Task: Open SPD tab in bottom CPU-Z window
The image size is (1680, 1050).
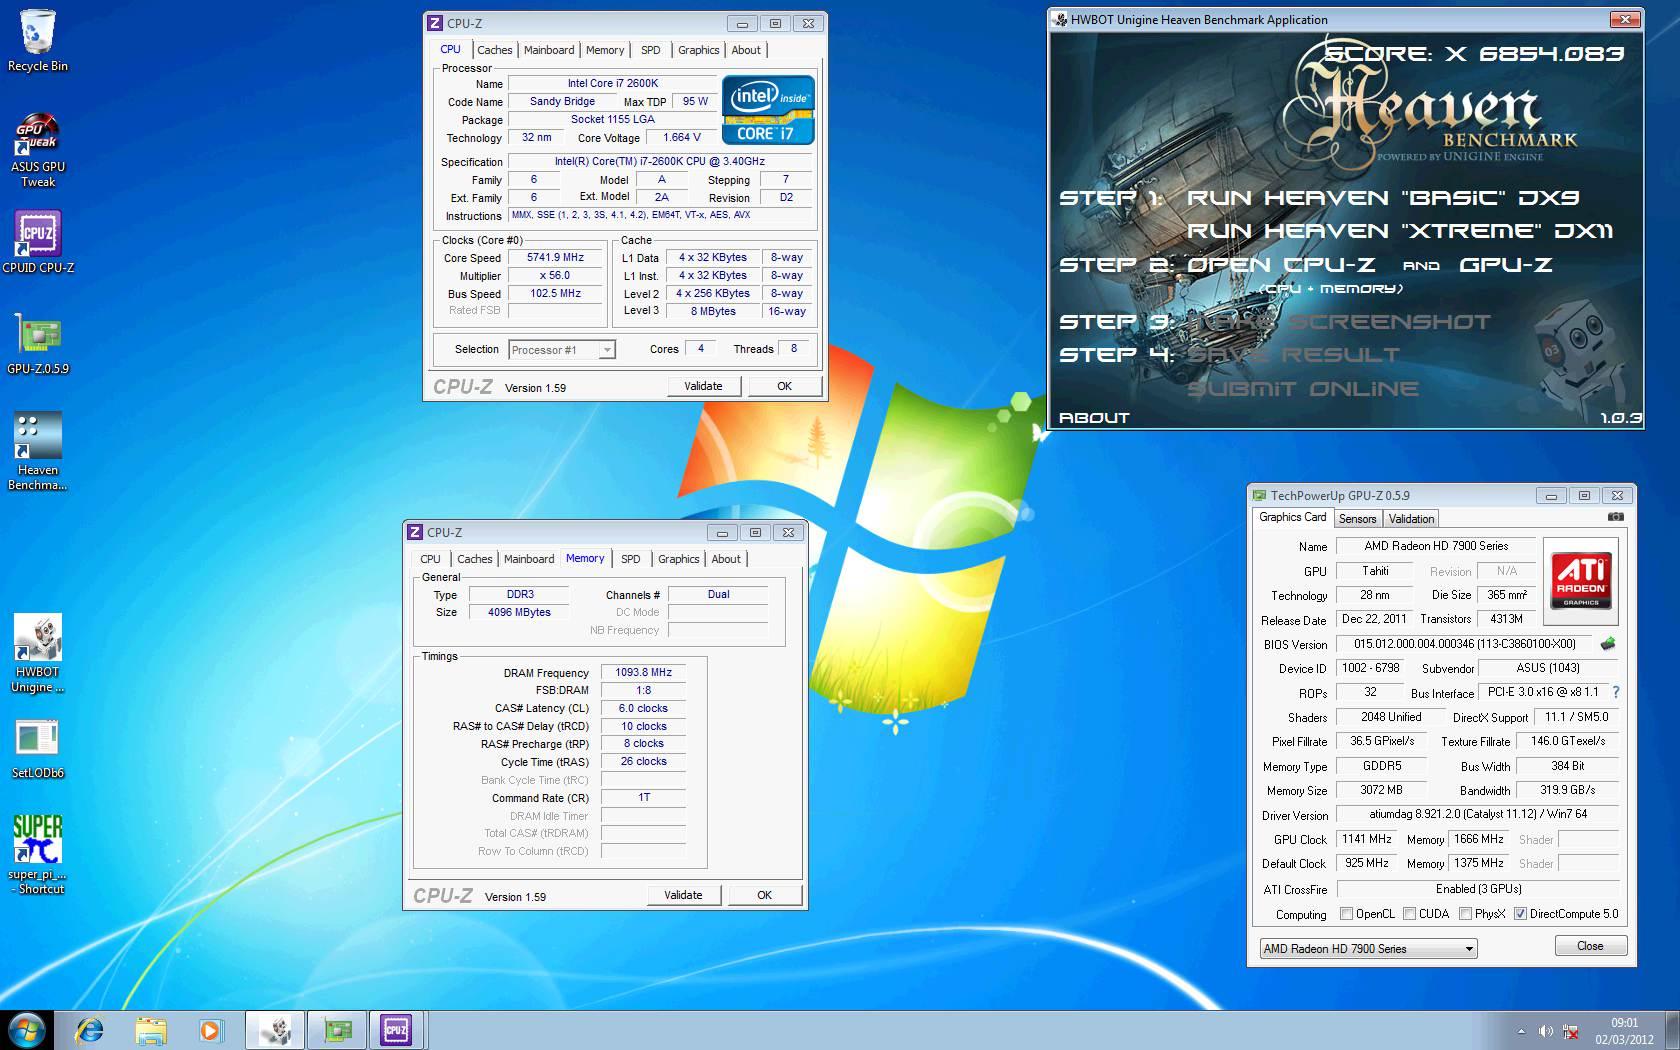Action: 631,559
